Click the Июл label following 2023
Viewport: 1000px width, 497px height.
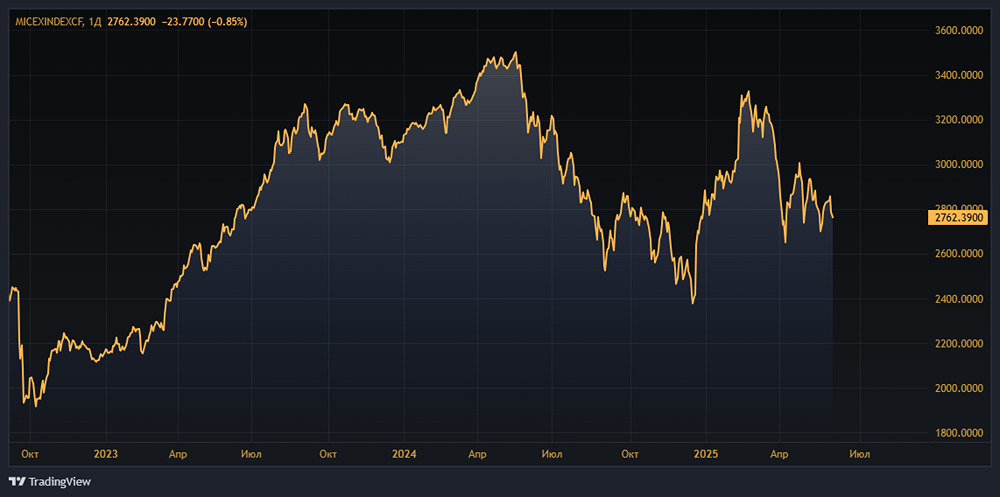point(253,454)
